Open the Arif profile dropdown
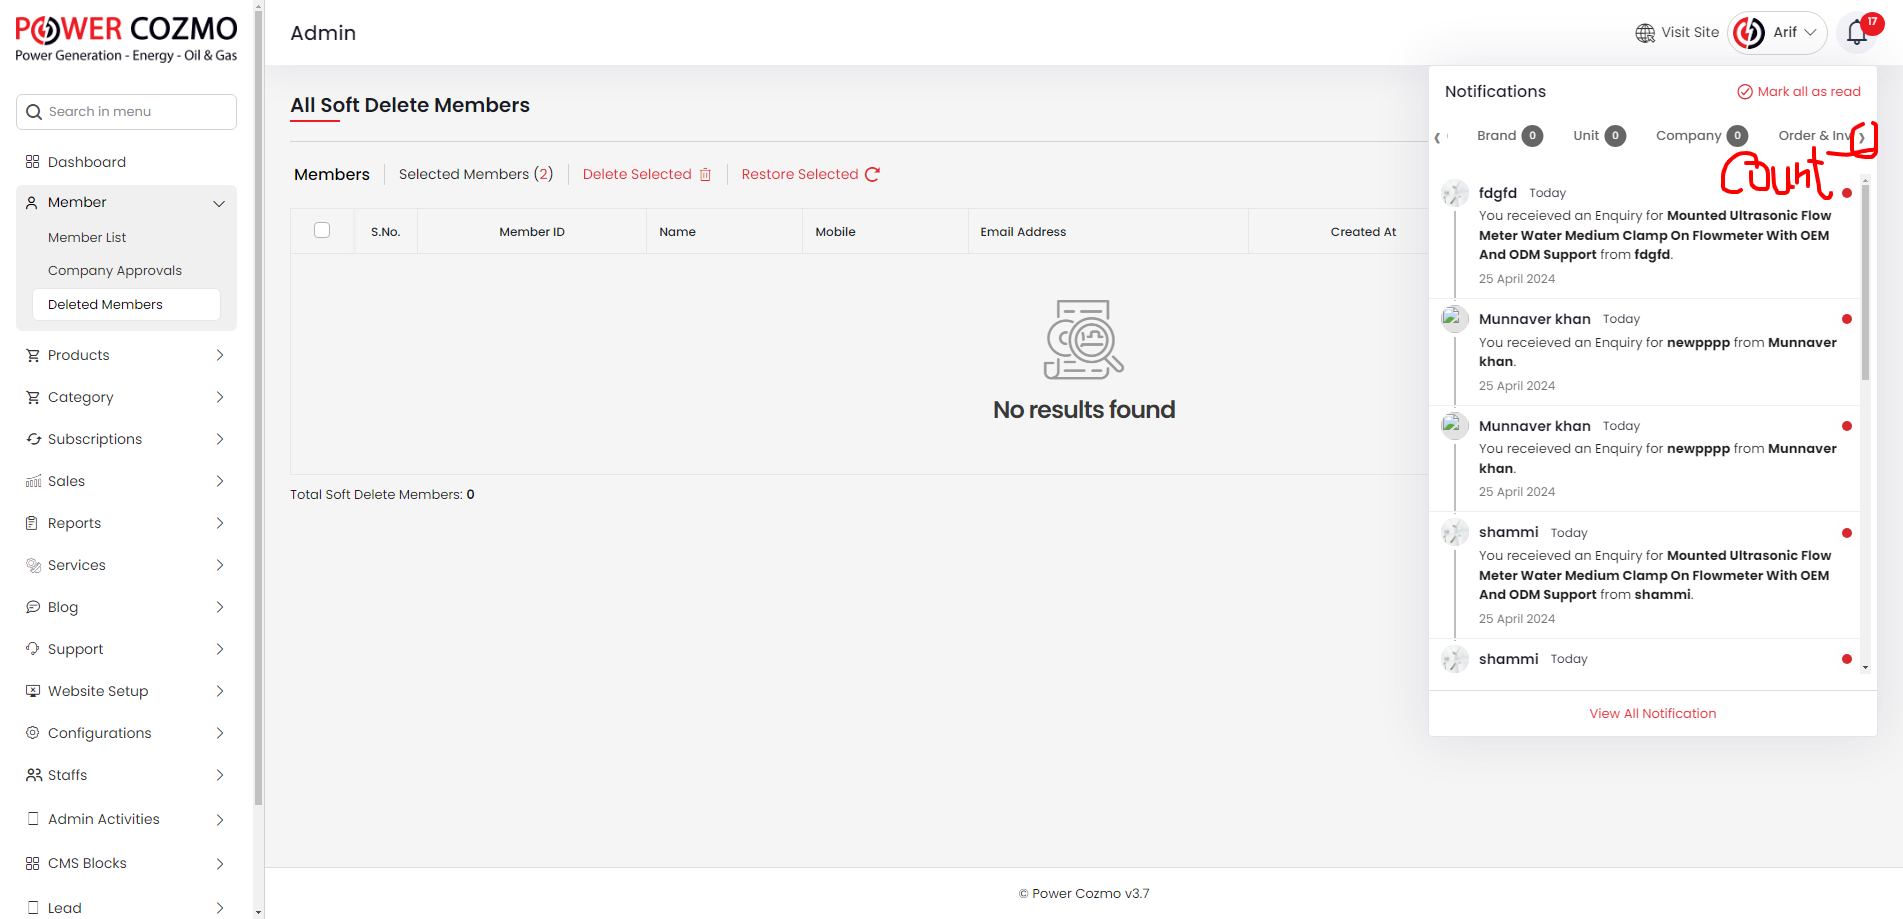The width and height of the screenshot is (1903, 919). pos(1777,33)
